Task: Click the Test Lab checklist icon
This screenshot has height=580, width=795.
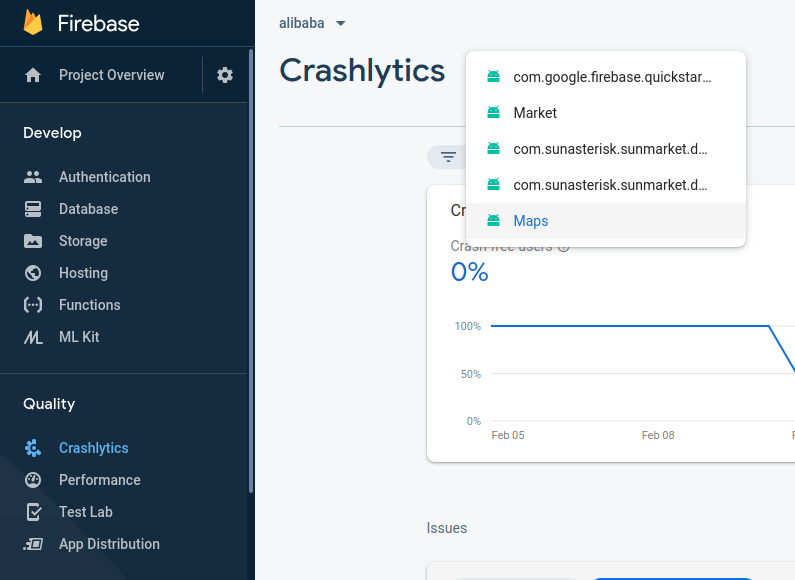Action: (x=33, y=512)
